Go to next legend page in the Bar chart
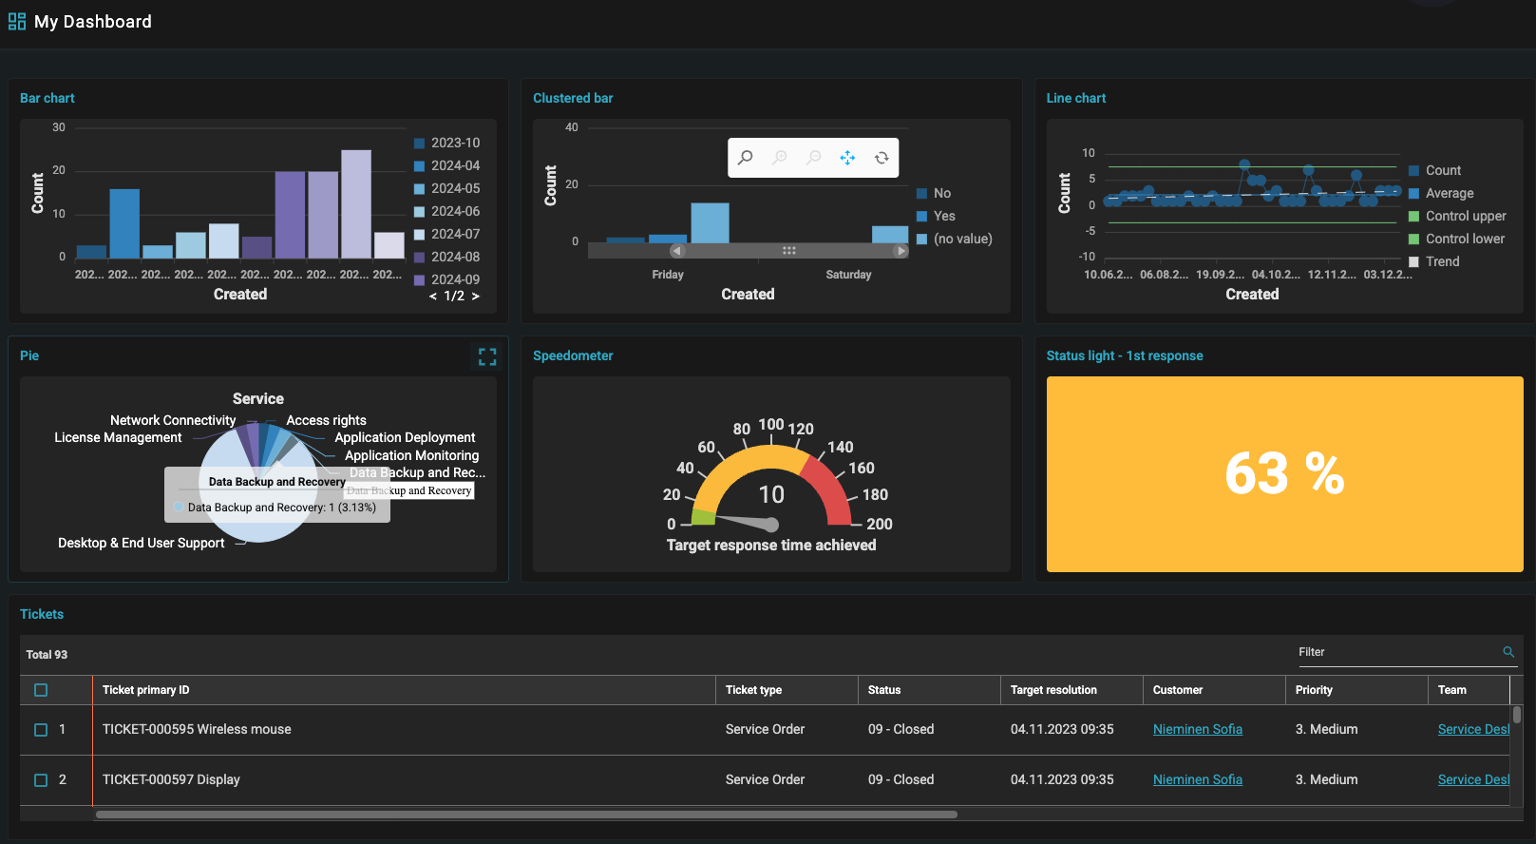 point(475,296)
